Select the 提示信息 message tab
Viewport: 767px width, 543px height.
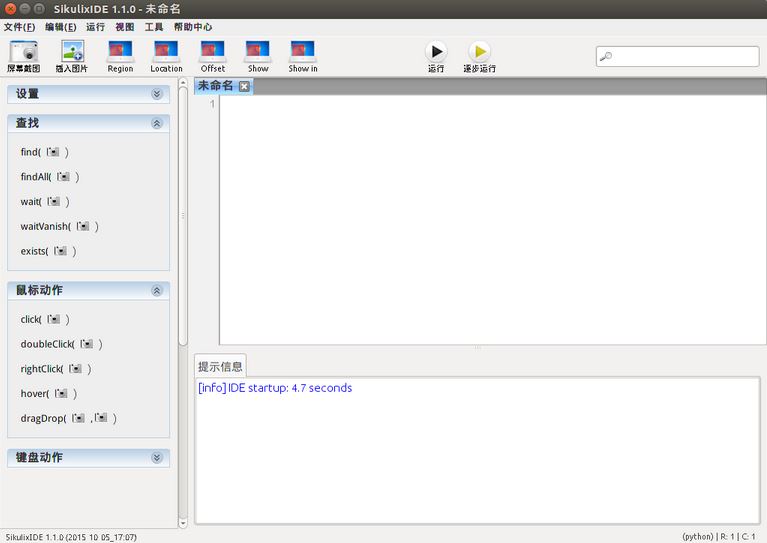[x=220, y=366]
